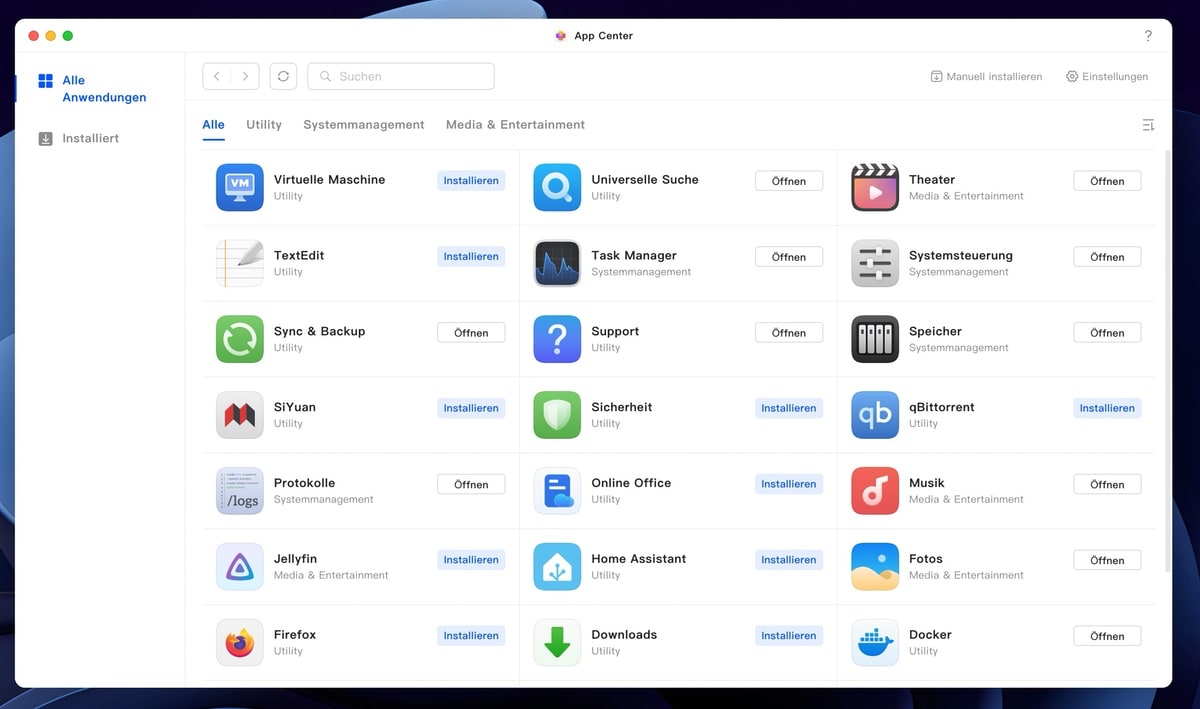This screenshot has width=1200, height=709.
Task: Click the Virtuelle Maschine app icon
Action: coord(239,187)
